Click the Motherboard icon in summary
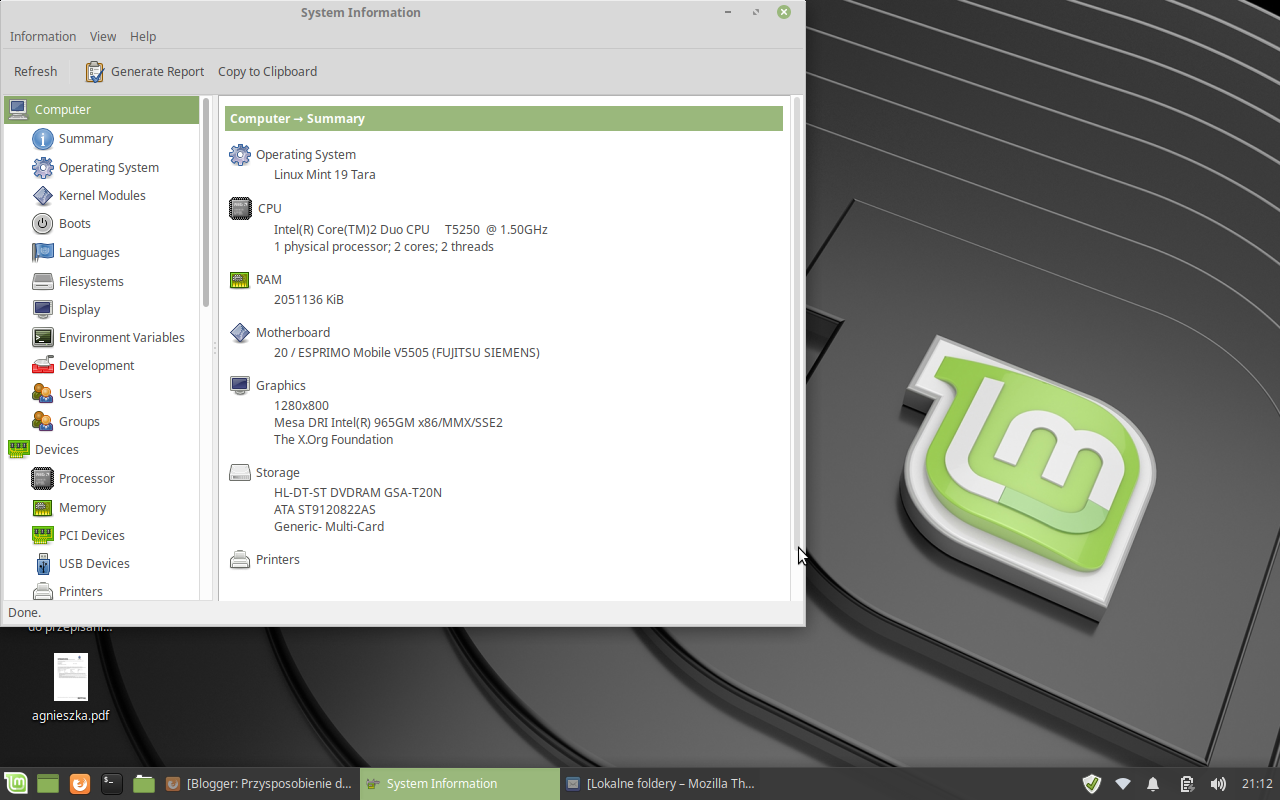 click(x=239, y=333)
